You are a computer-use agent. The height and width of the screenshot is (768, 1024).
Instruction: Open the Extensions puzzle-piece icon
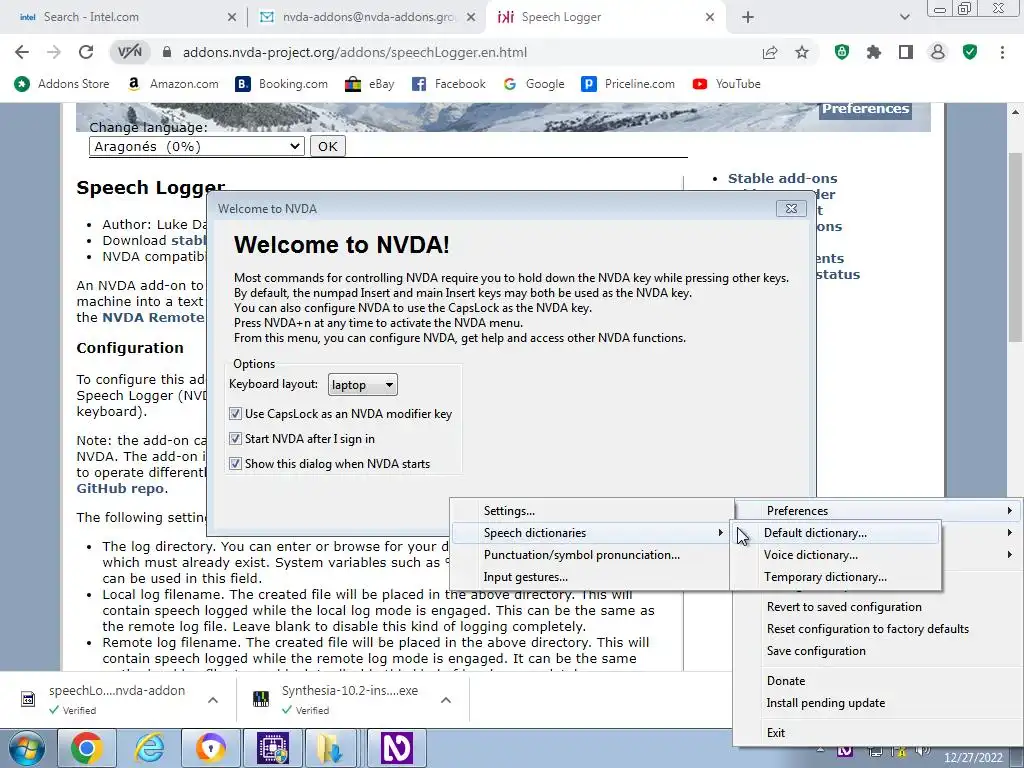click(874, 52)
